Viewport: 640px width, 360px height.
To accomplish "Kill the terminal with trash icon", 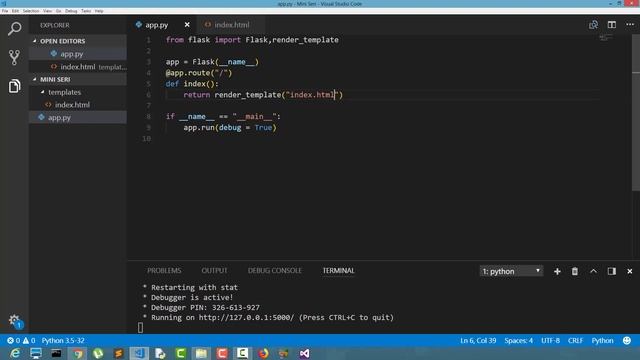I will 575,271.
